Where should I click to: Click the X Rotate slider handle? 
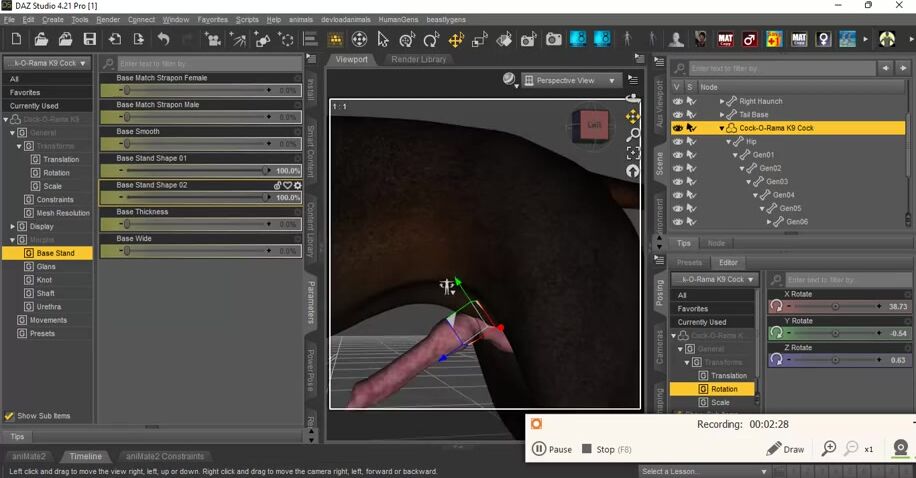(x=836, y=306)
